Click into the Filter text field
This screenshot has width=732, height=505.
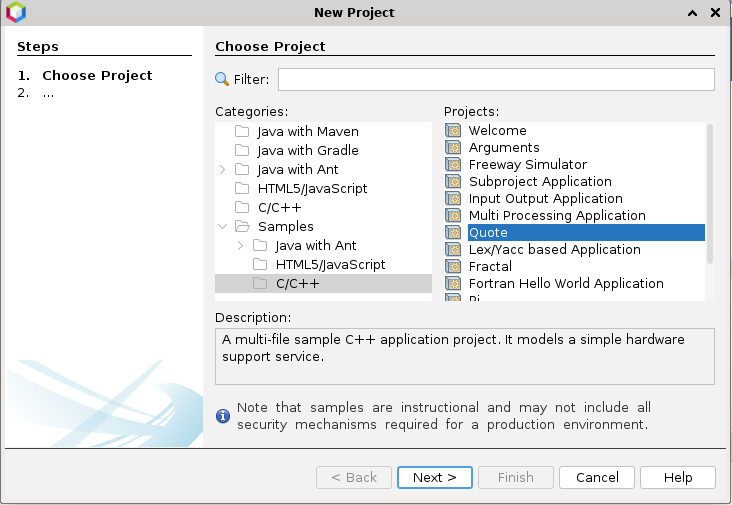496,79
